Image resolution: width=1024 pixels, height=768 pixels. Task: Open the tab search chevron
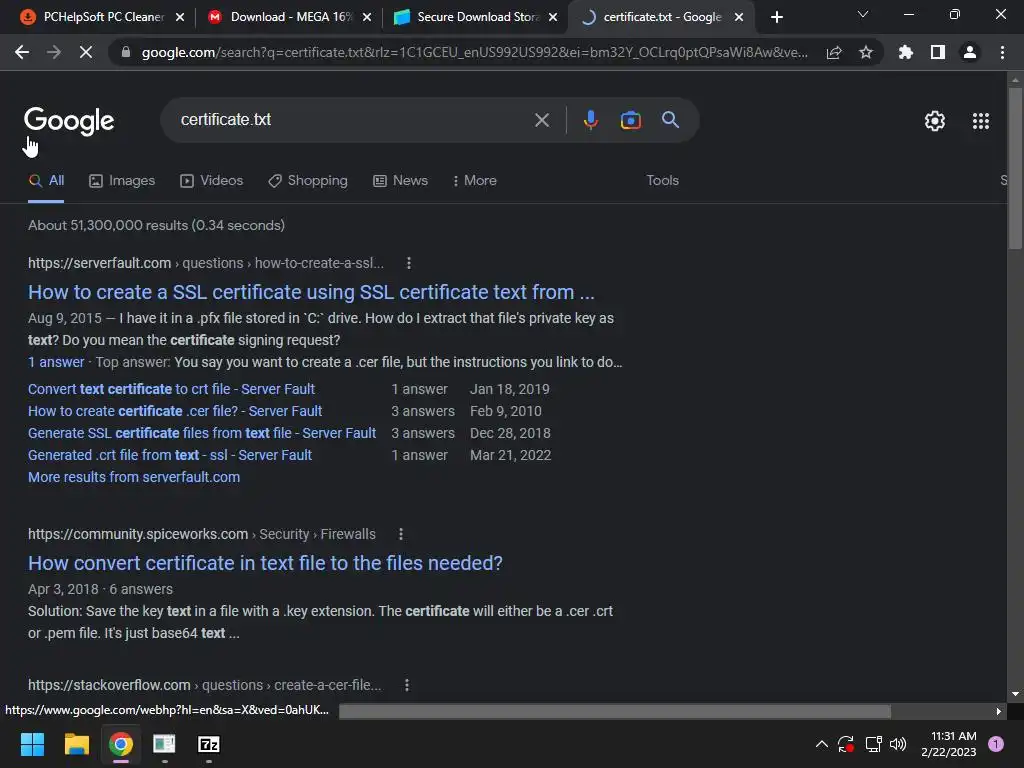[863, 14]
